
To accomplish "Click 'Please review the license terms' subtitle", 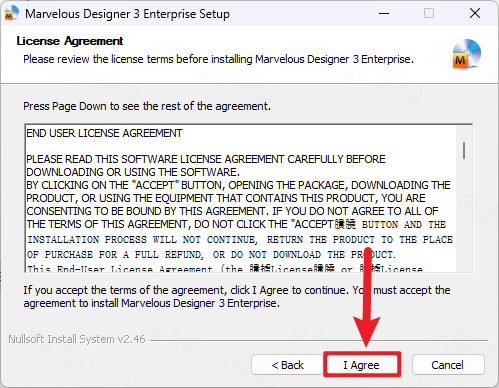I will [x=218, y=59].
